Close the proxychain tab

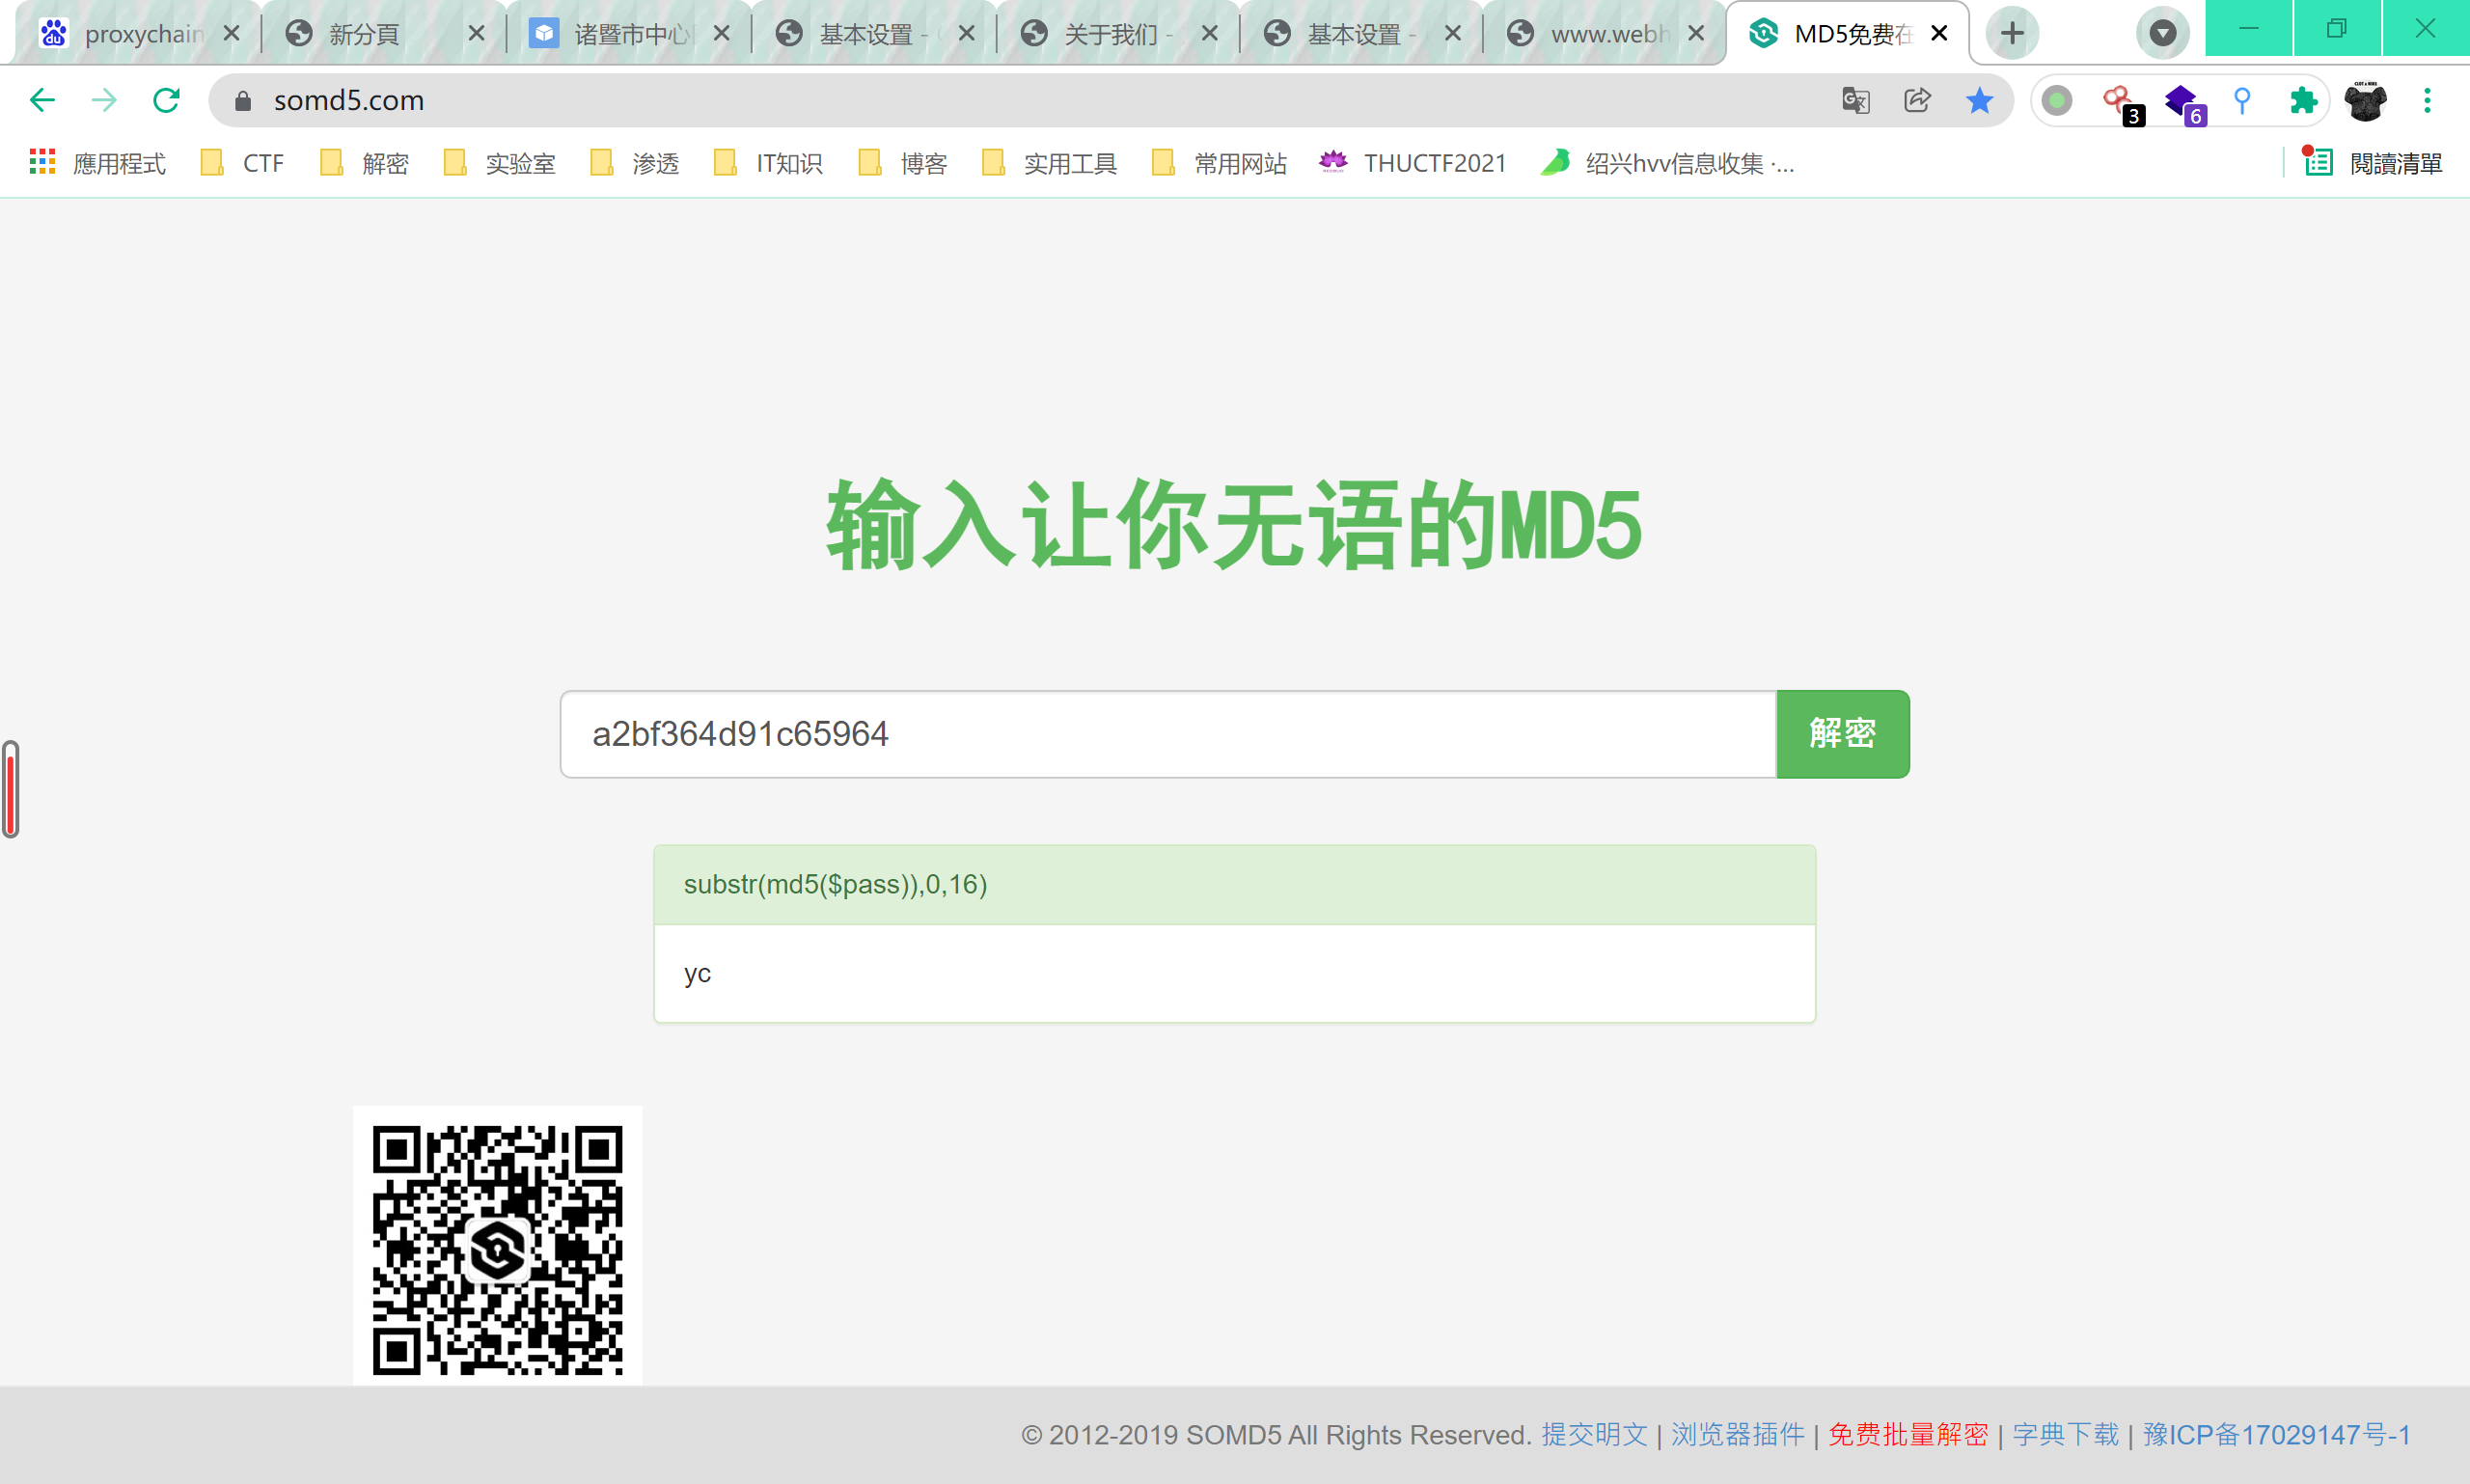pos(231,34)
